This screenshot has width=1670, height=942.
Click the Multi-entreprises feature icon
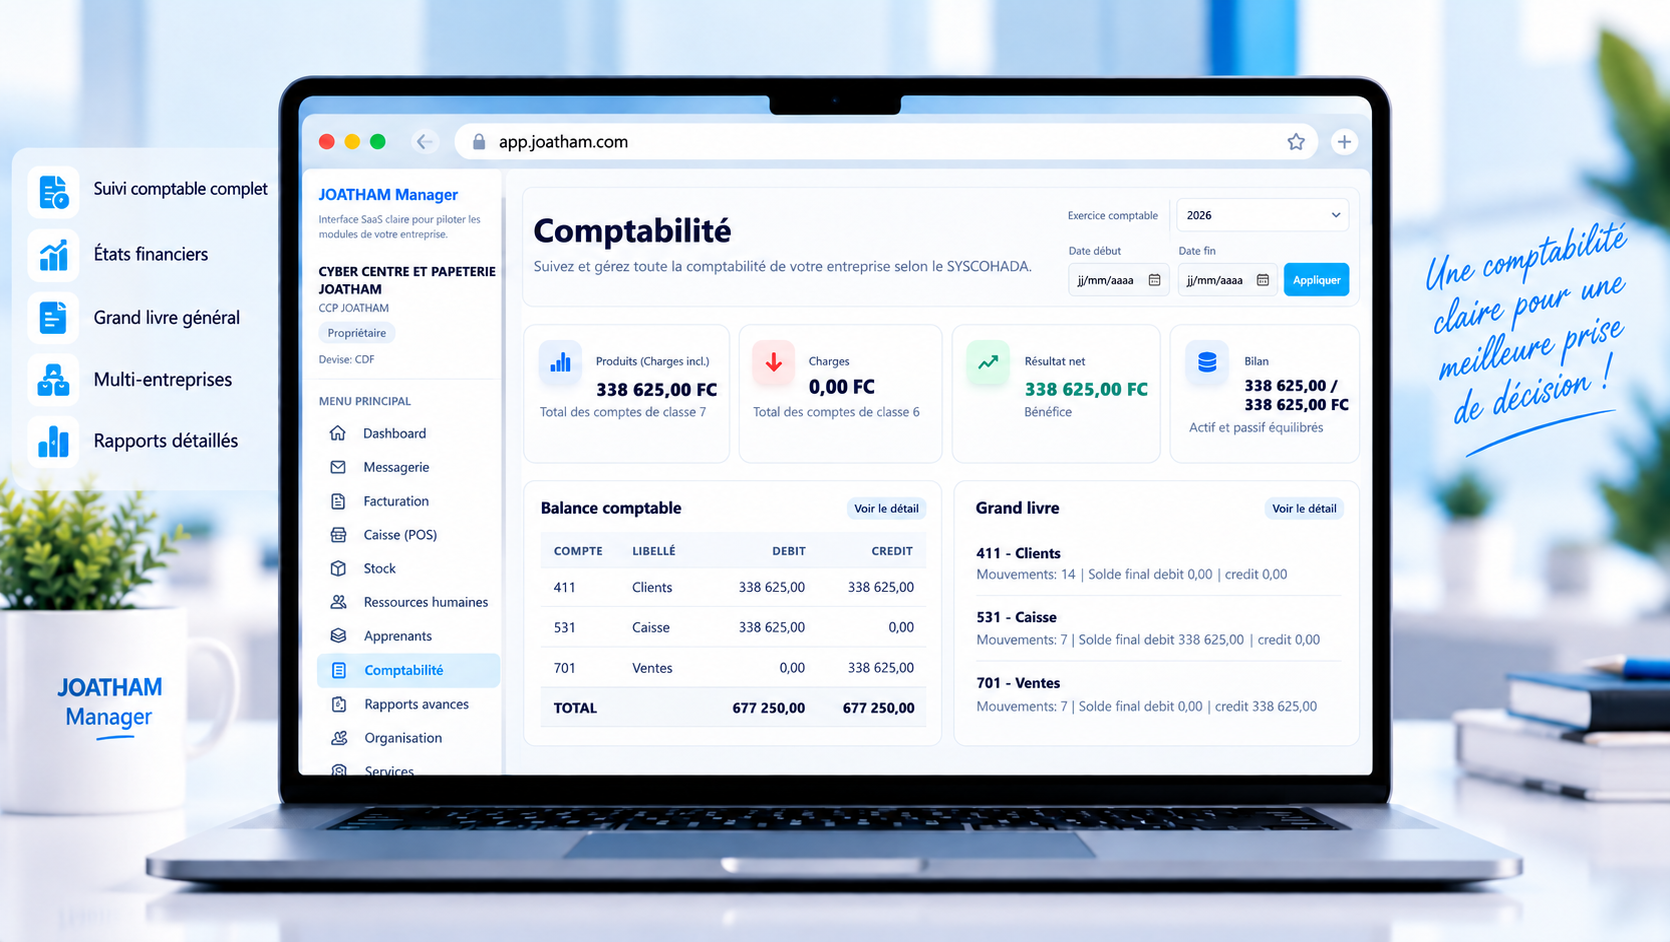[x=53, y=380]
